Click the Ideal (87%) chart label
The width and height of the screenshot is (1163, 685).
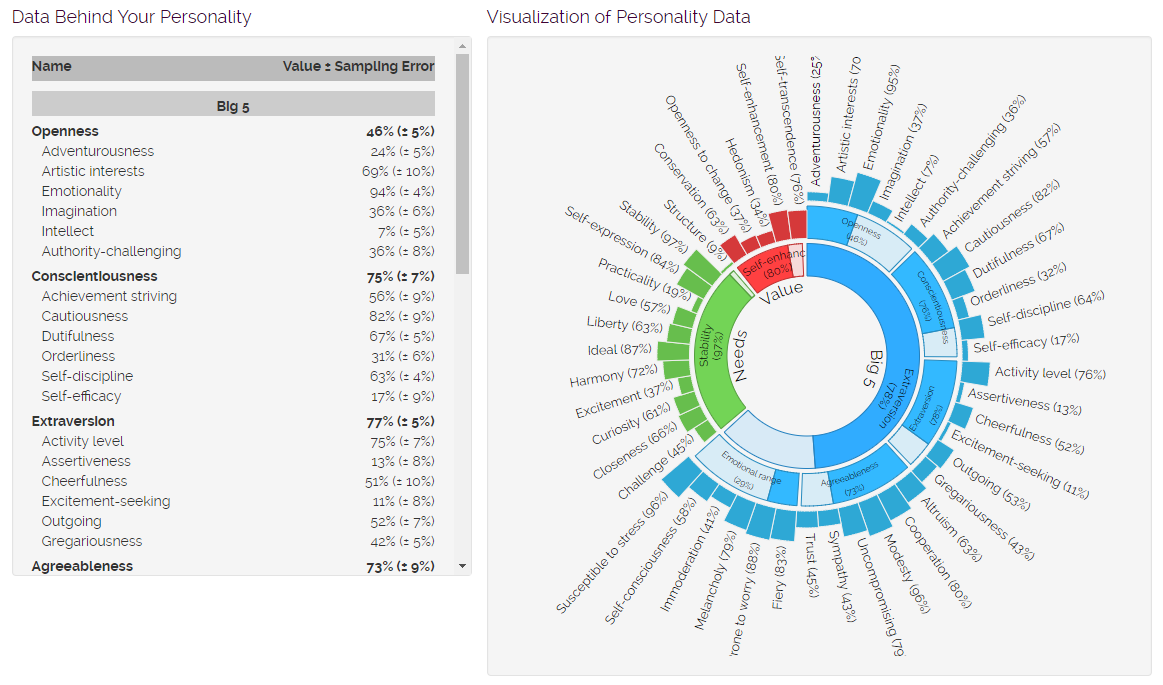(x=619, y=349)
